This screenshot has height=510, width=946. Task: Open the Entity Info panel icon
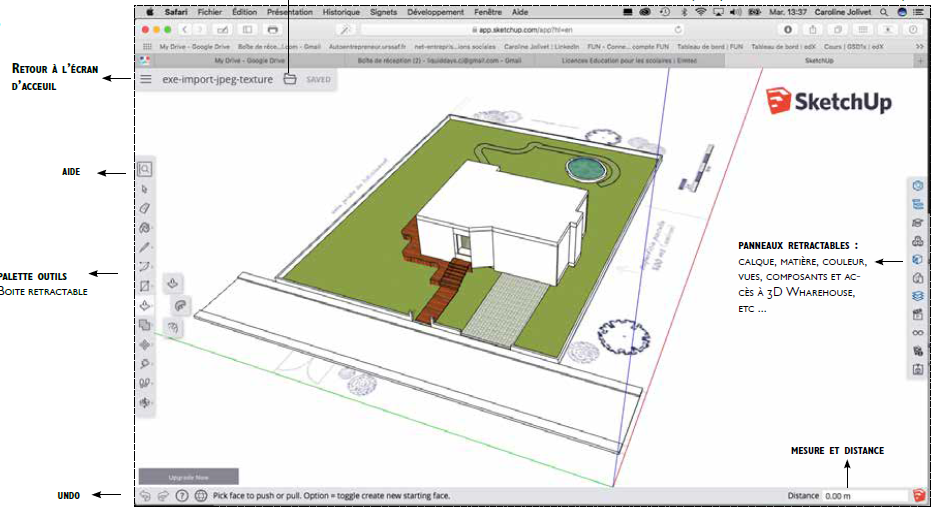(917, 186)
